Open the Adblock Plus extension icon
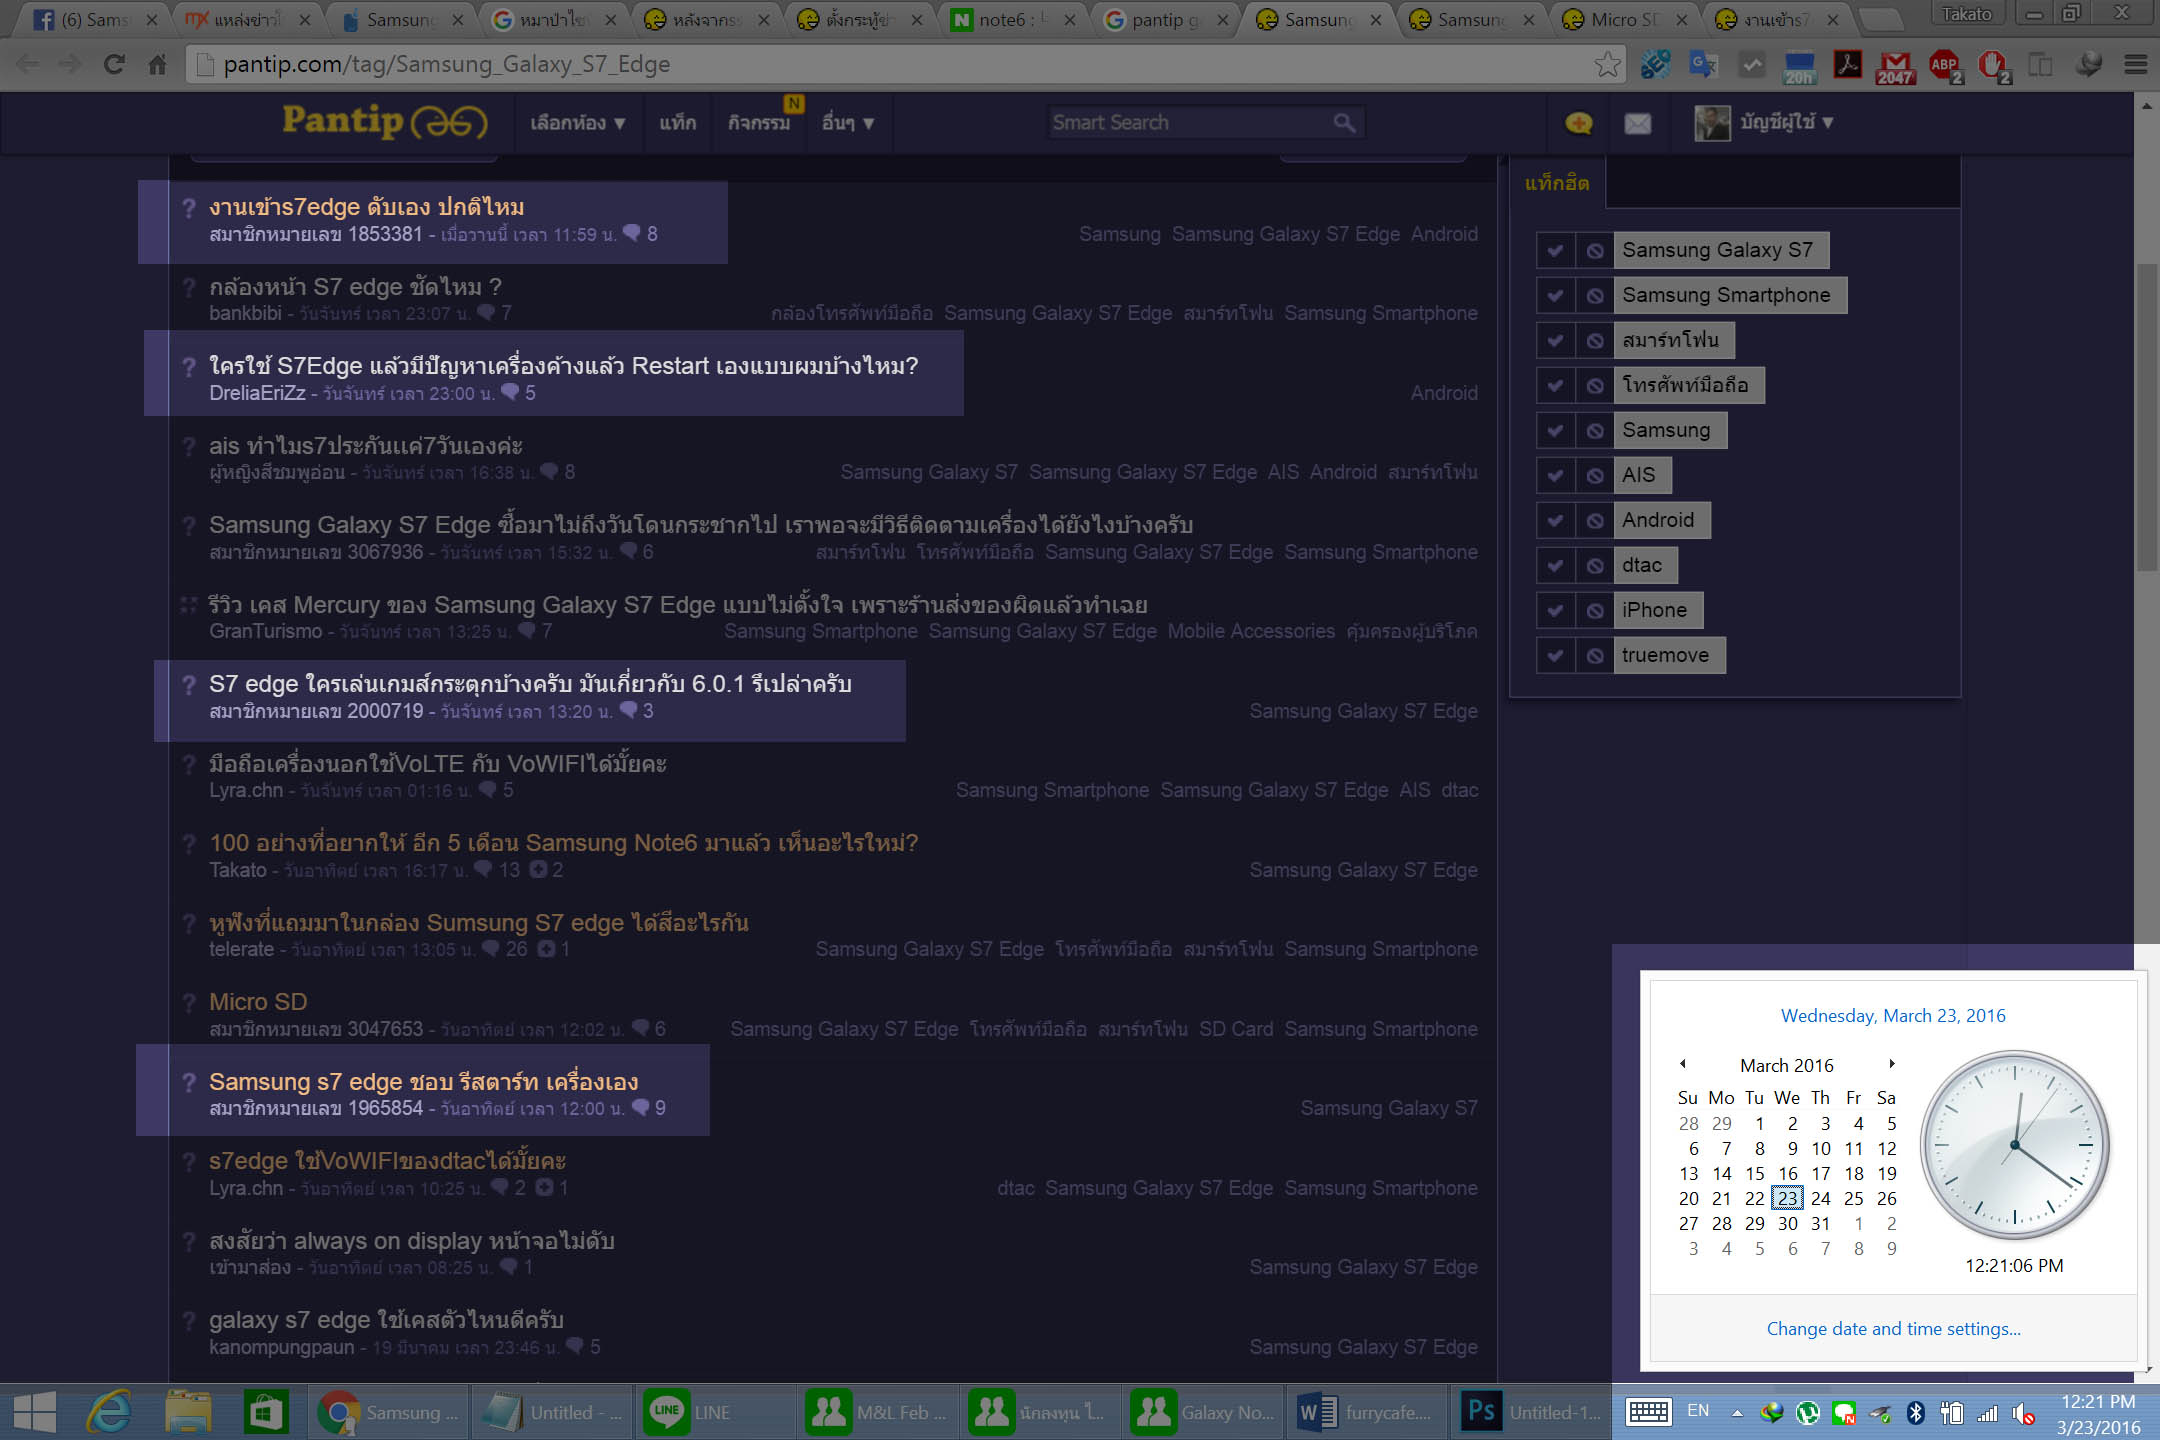2160x1440 pixels. [1945, 66]
